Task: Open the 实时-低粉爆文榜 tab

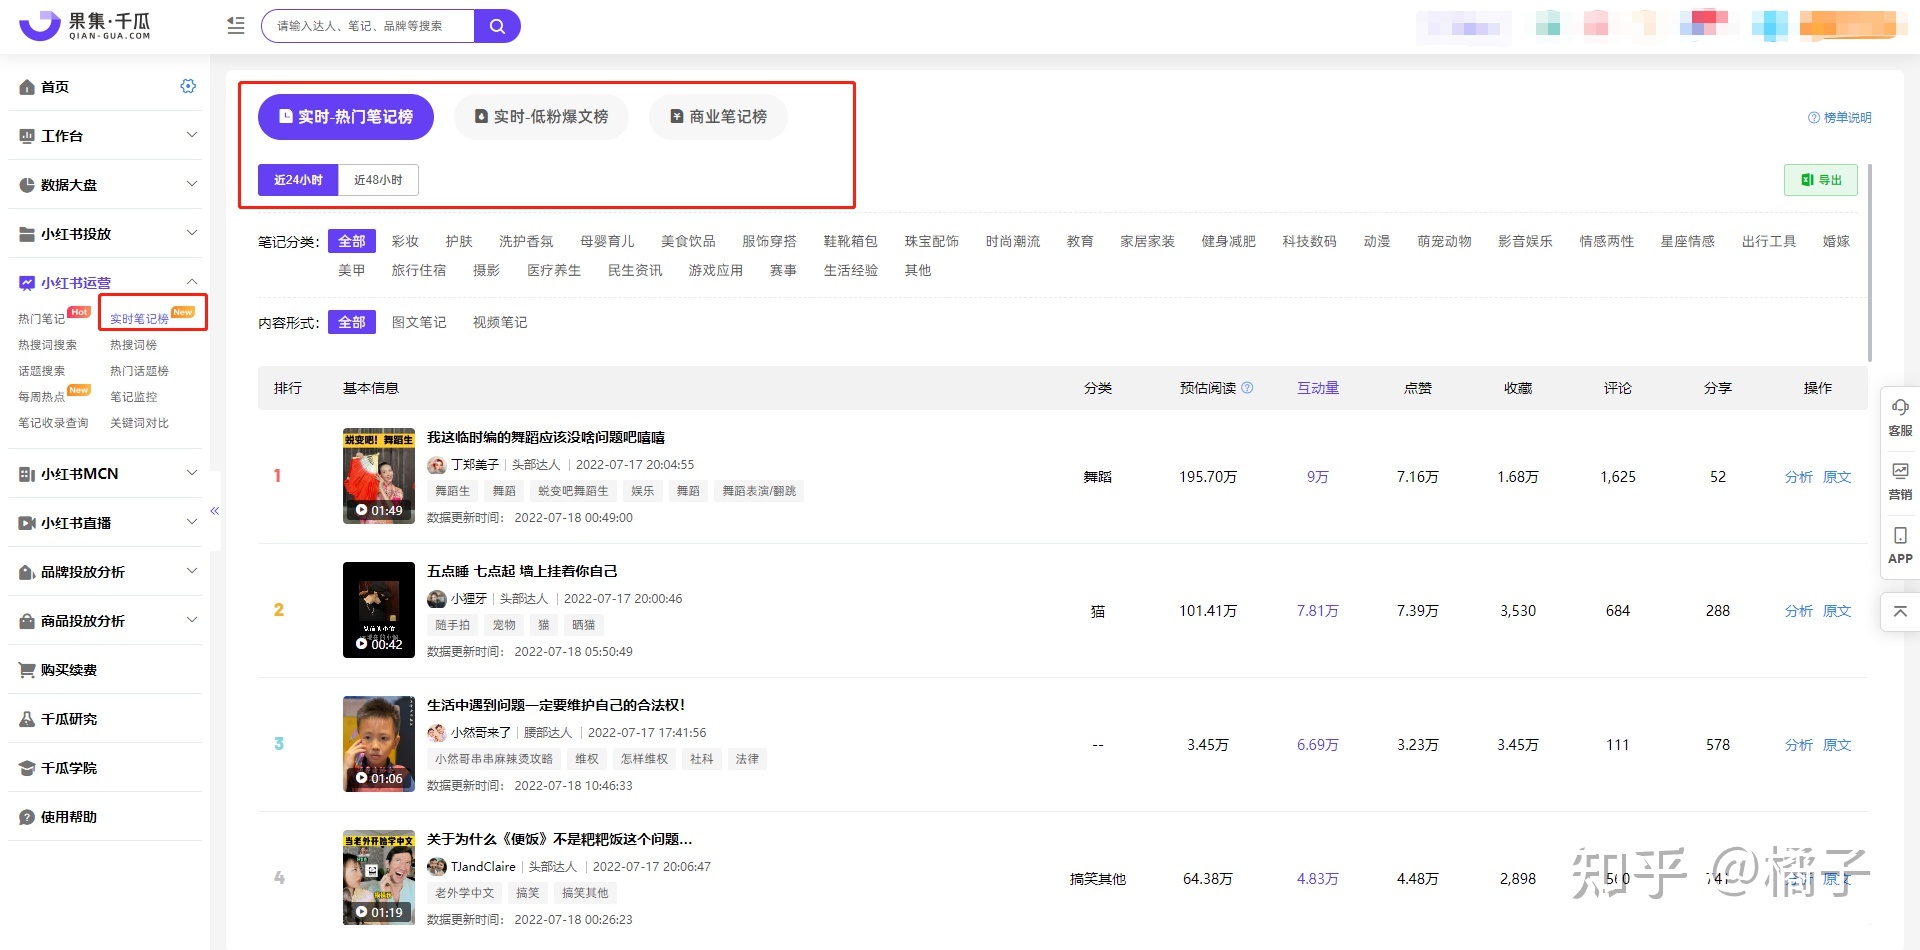Action: pos(541,116)
